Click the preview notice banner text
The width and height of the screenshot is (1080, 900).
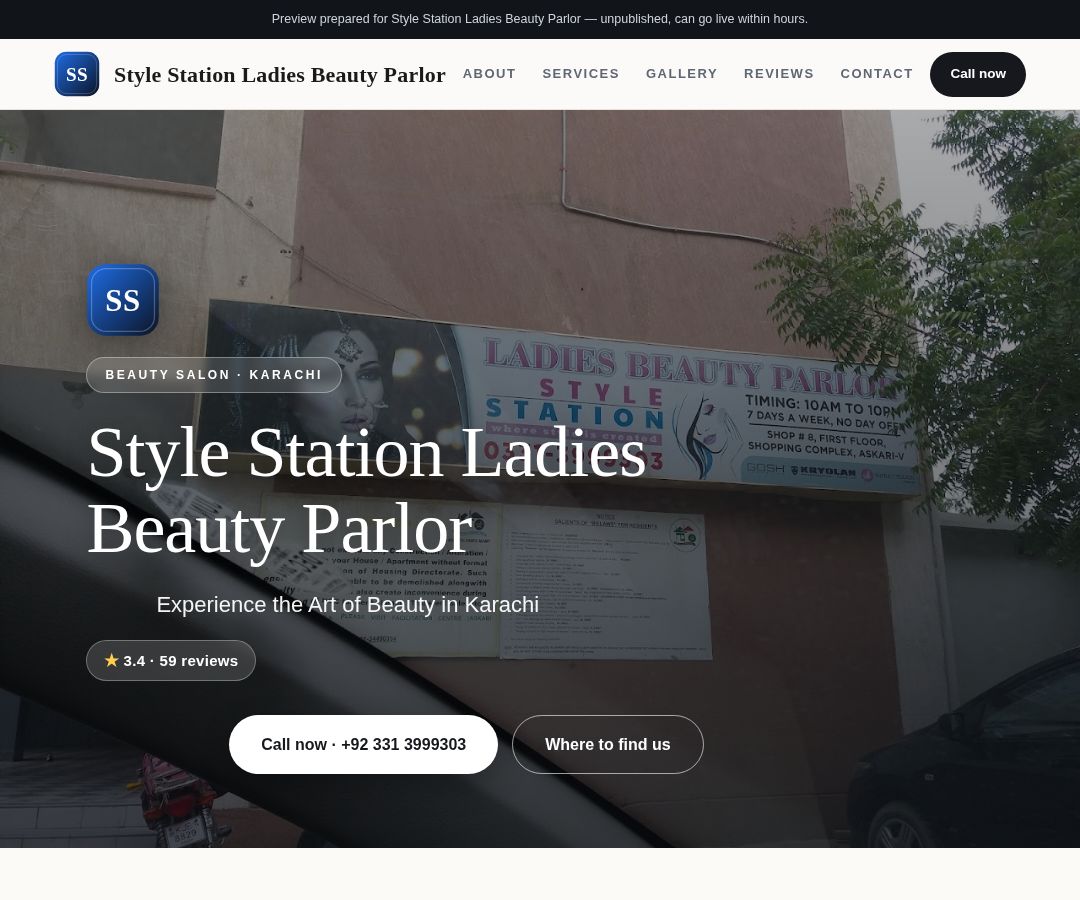tap(539, 19)
